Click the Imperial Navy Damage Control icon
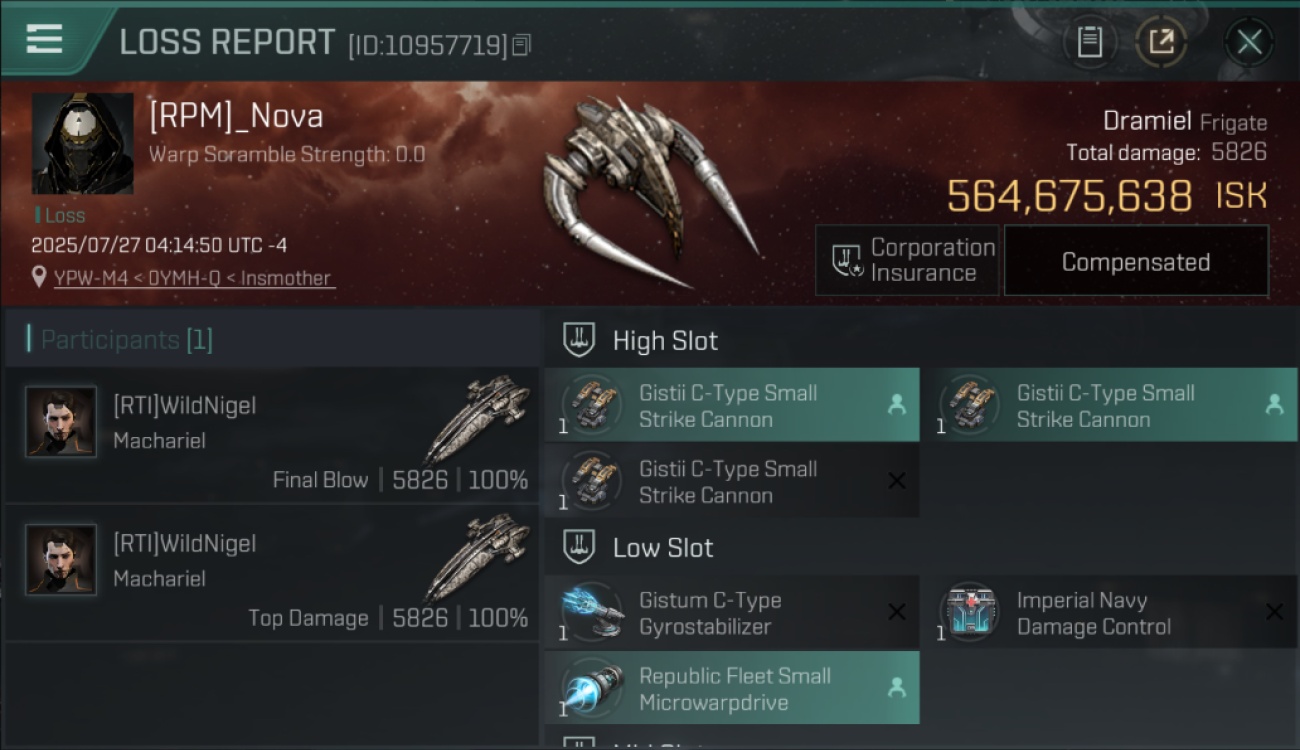The height and width of the screenshot is (750, 1300). tap(969, 612)
